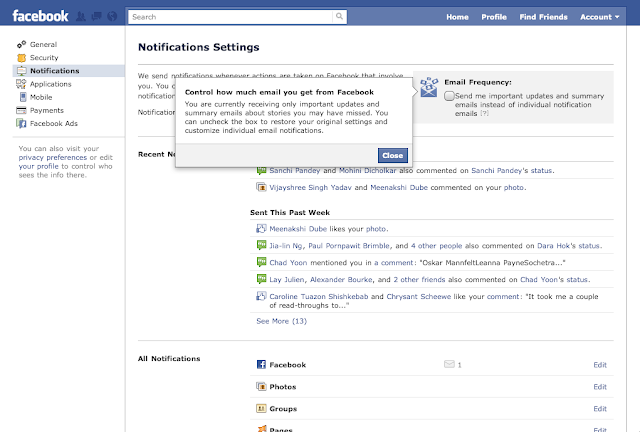Click comment icon beside Jia-lin Ng notification

click(x=261, y=245)
